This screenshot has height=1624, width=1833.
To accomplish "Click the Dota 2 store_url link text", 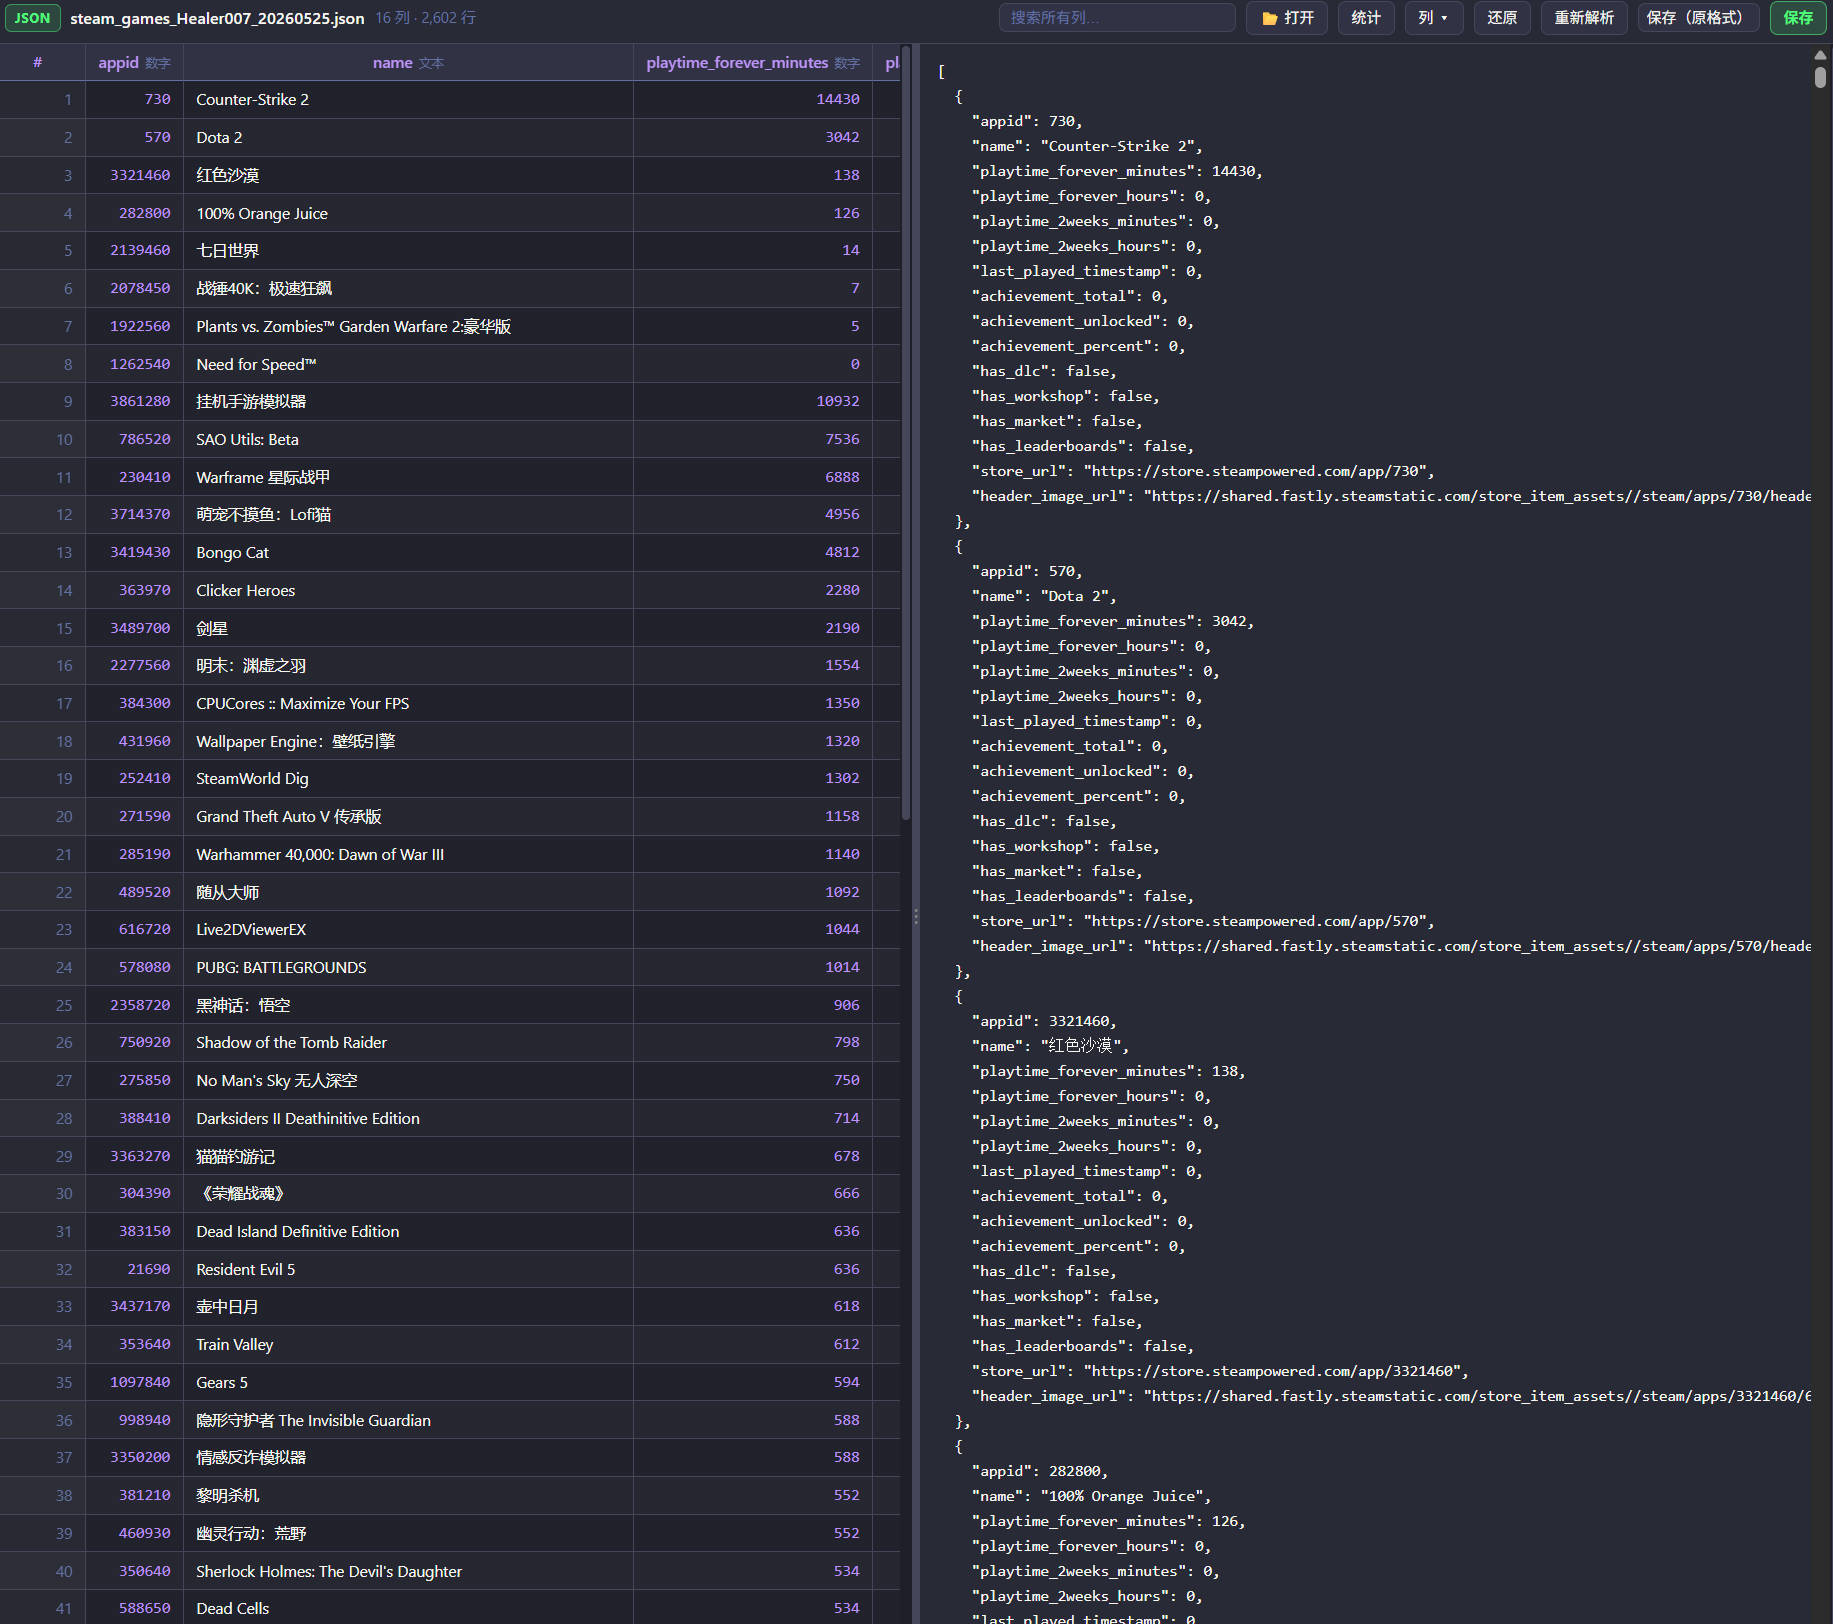I will click(x=1260, y=921).
